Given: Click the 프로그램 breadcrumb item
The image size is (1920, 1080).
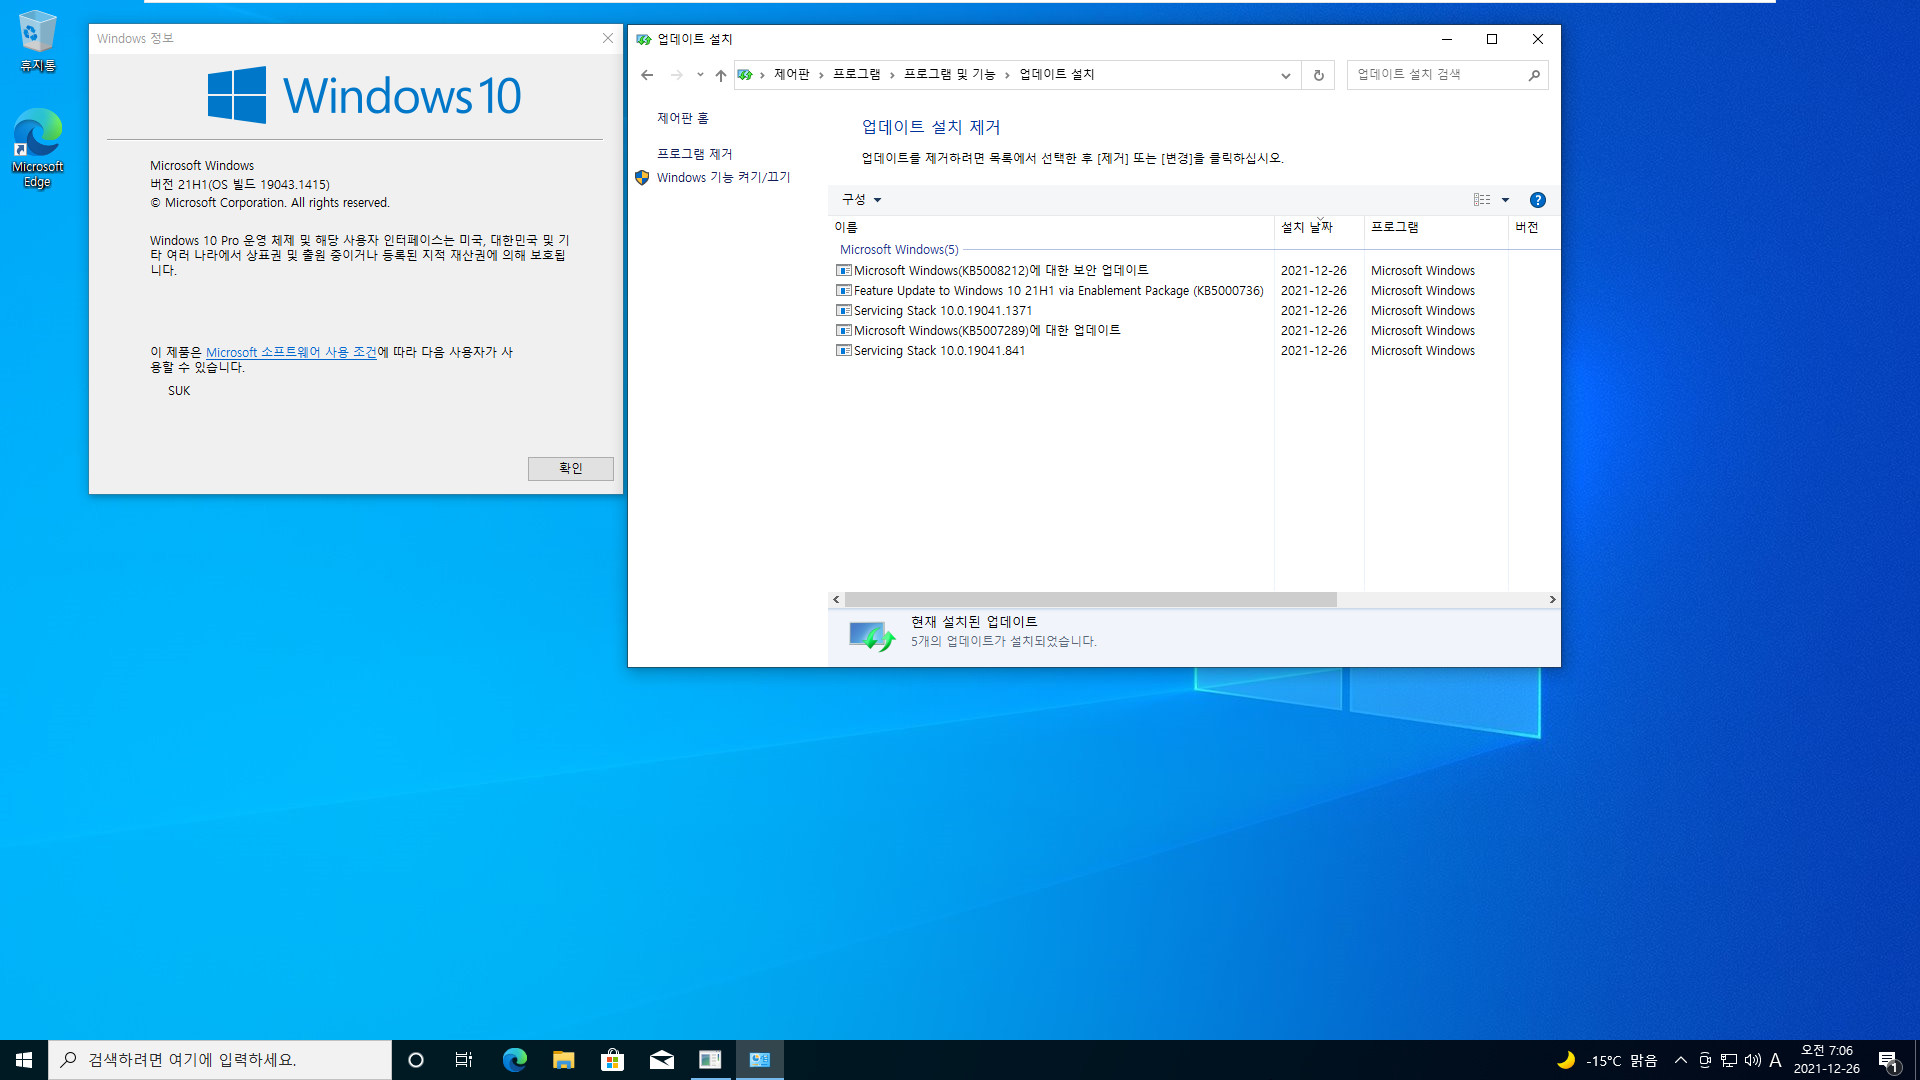Looking at the screenshot, I should [856, 75].
